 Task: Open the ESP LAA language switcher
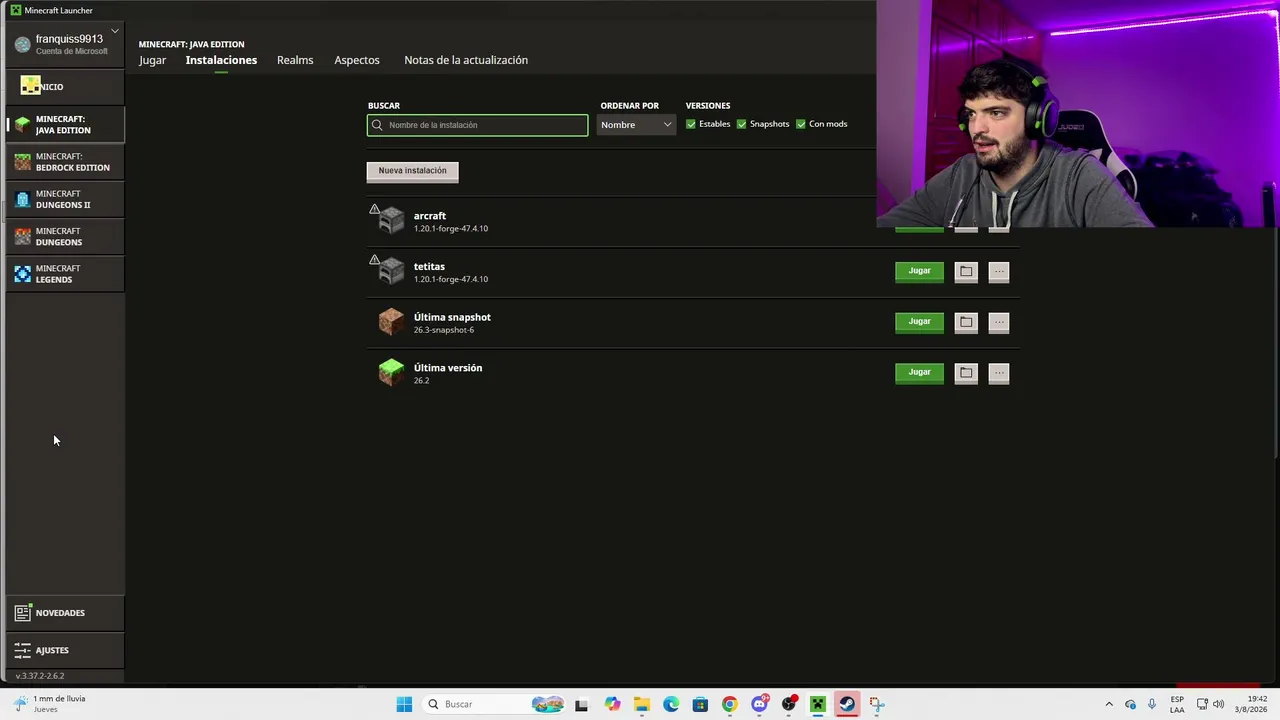tap(1177, 704)
